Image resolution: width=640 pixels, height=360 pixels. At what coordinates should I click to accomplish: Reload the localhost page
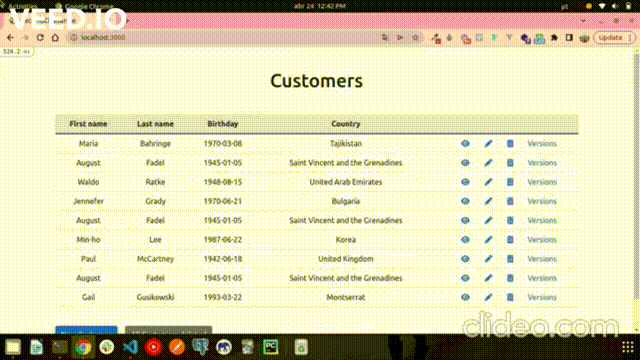coord(40,38)
